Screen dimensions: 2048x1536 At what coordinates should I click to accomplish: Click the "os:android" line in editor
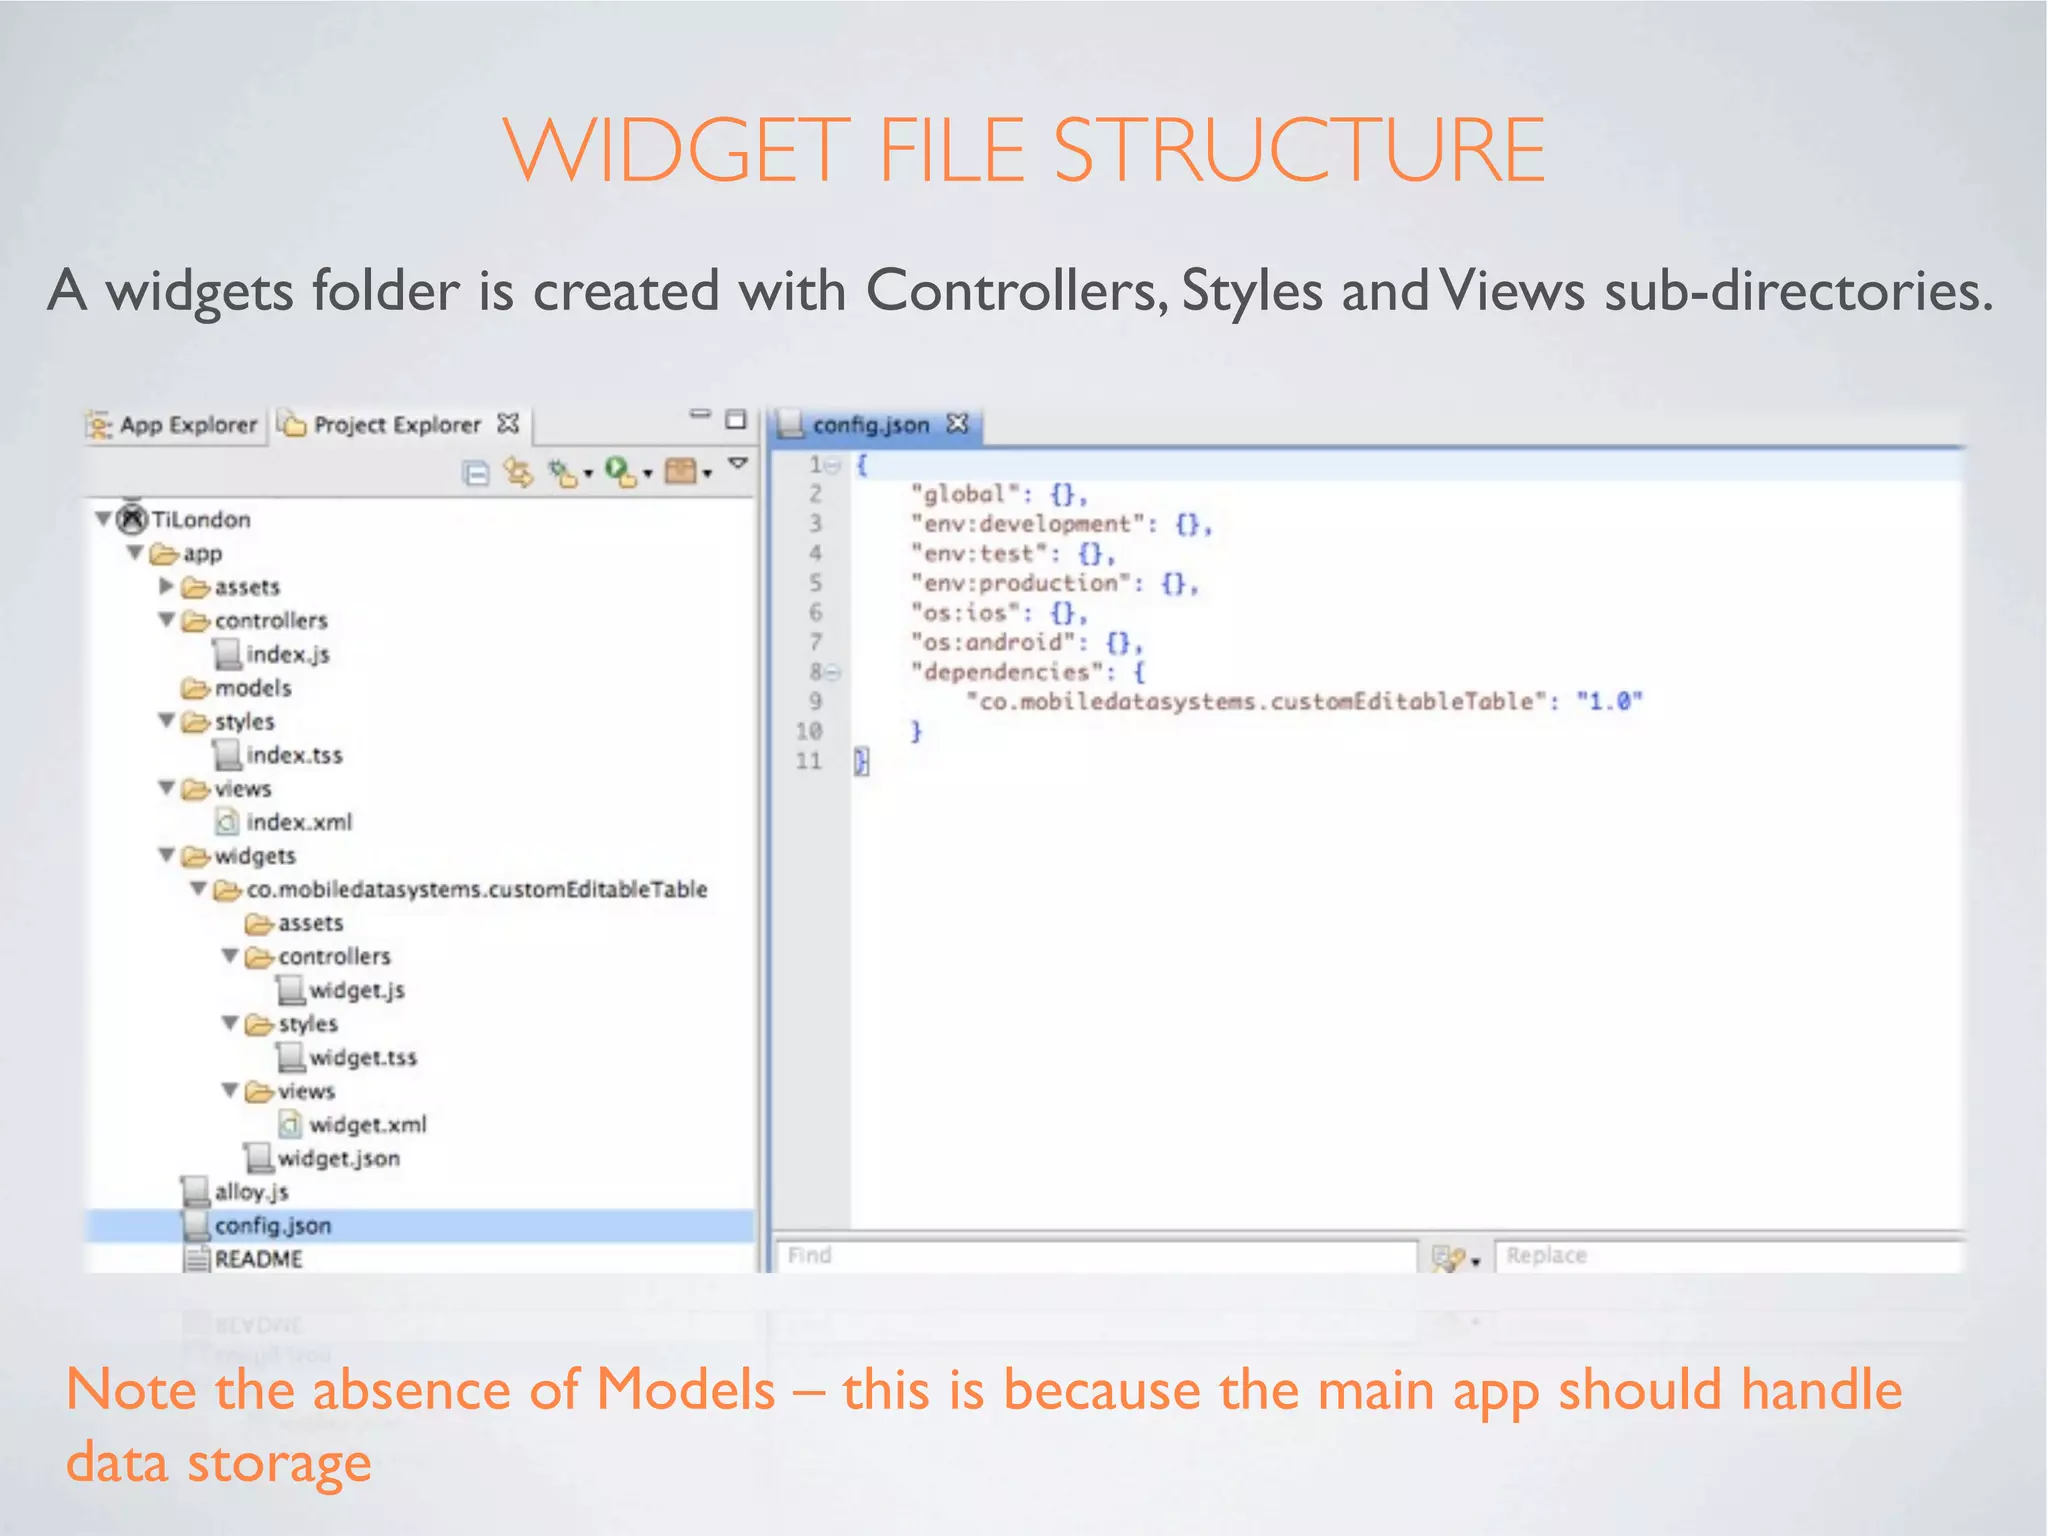(x=1026, y=642)
